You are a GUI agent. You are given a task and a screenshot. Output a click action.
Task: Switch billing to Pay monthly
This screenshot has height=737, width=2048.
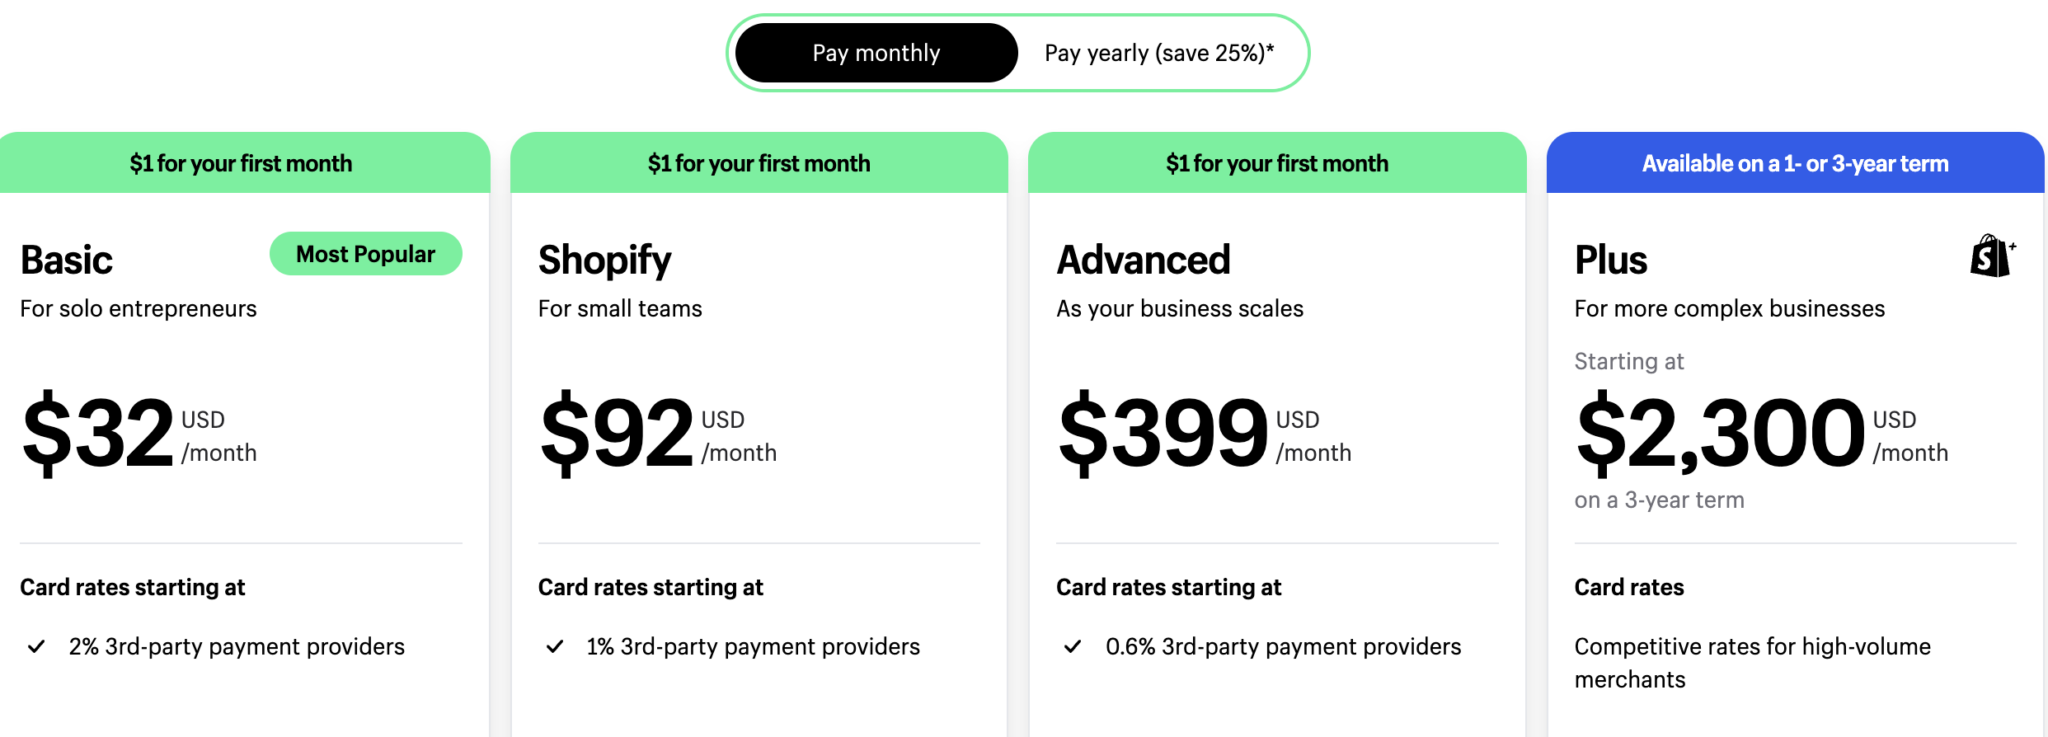876,53
